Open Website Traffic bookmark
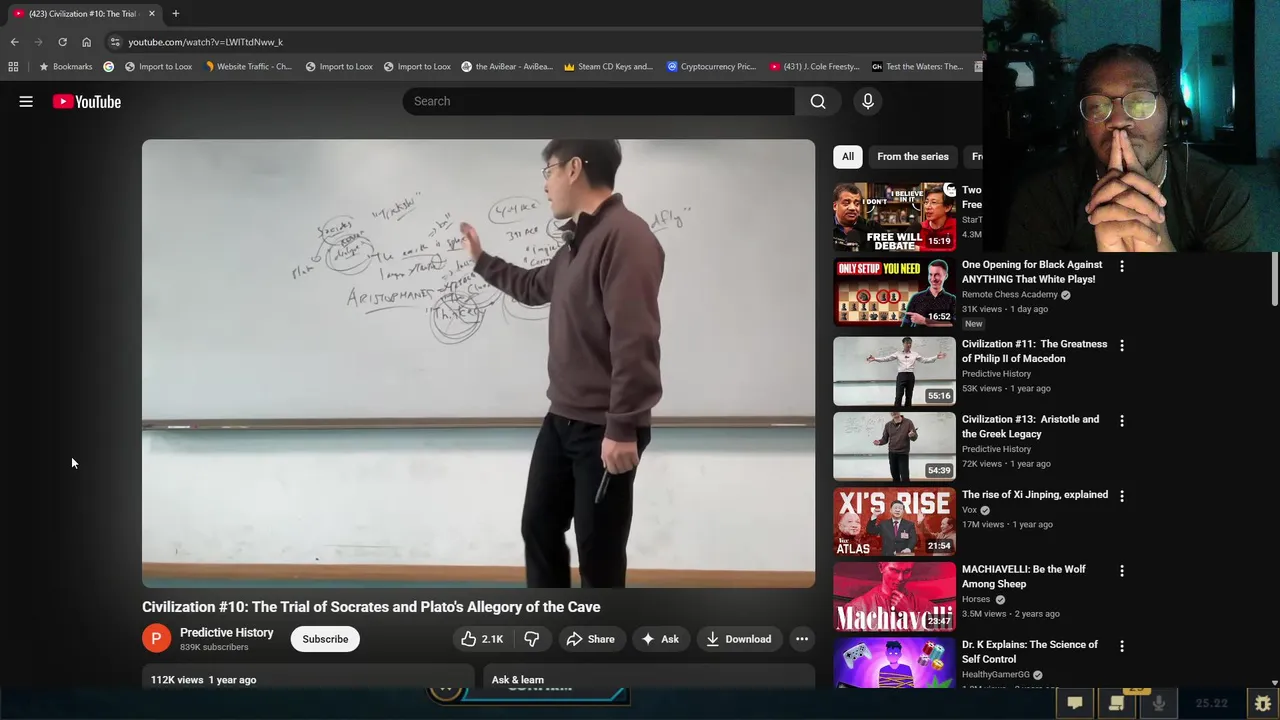The width and height of the screenshot is (1280, 720). [248, 67]
